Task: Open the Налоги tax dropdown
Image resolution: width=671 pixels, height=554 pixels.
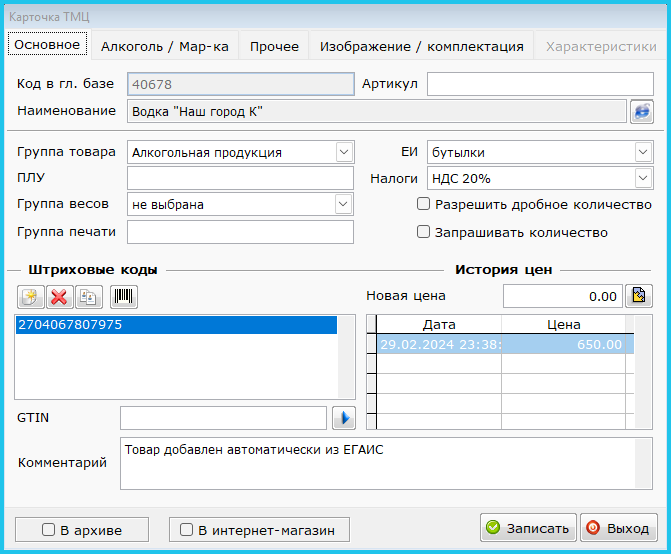Action: tap(643, 178)
